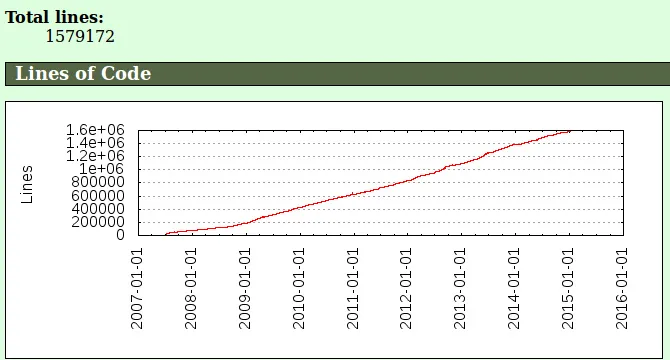Click the 600000 y-axis tick label

[98, 196]
